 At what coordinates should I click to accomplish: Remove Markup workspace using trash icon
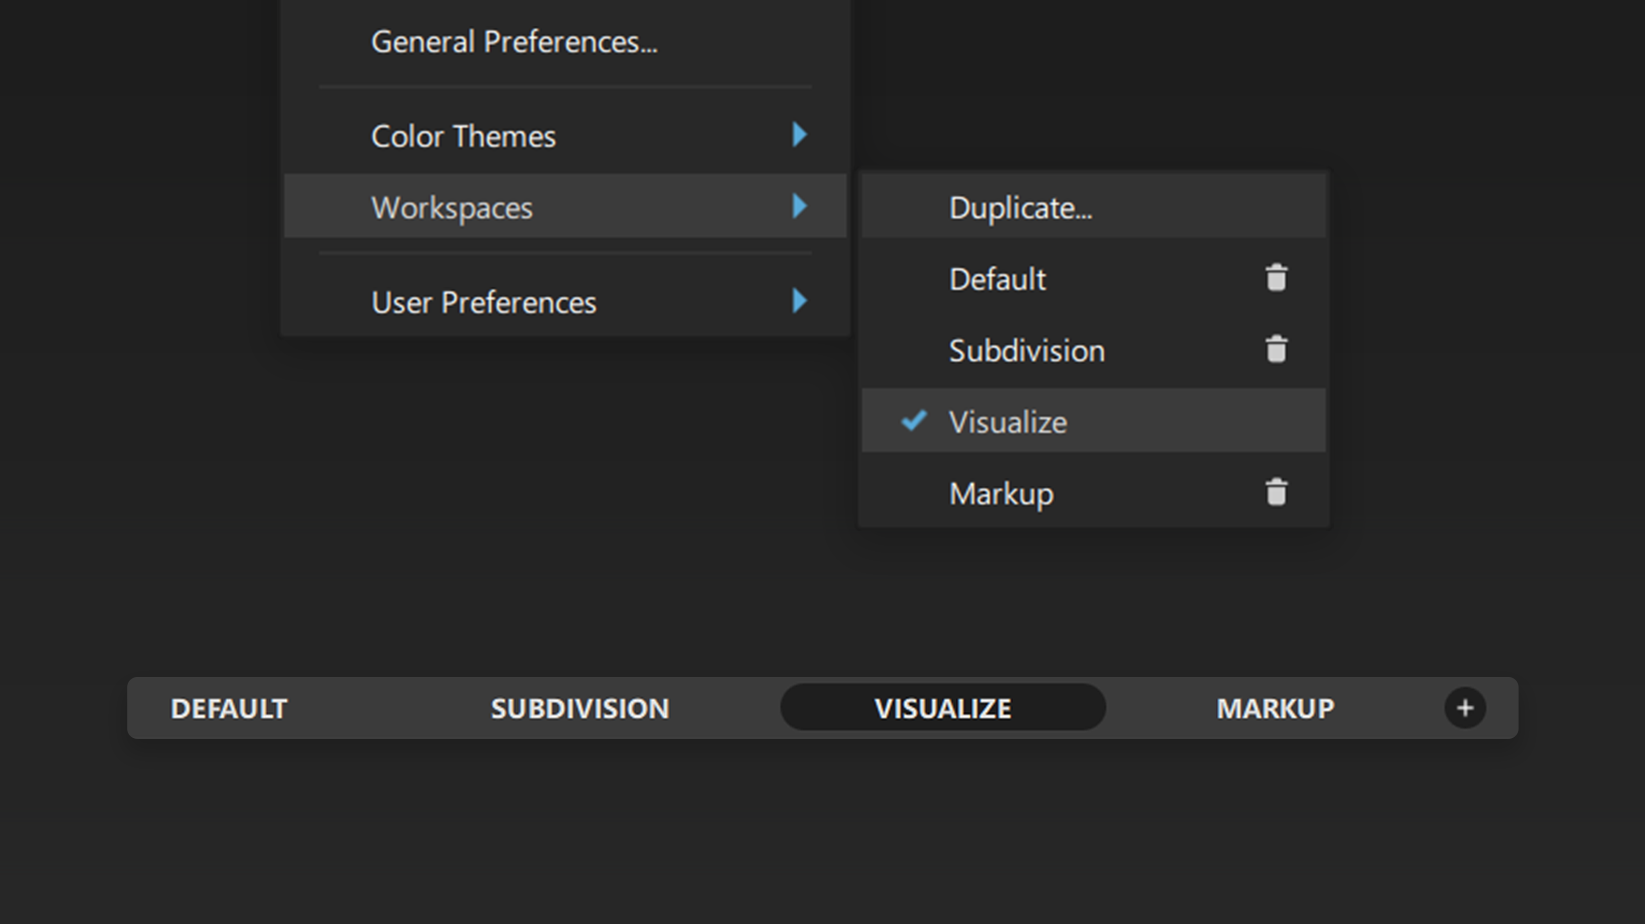pos(1276,493)
